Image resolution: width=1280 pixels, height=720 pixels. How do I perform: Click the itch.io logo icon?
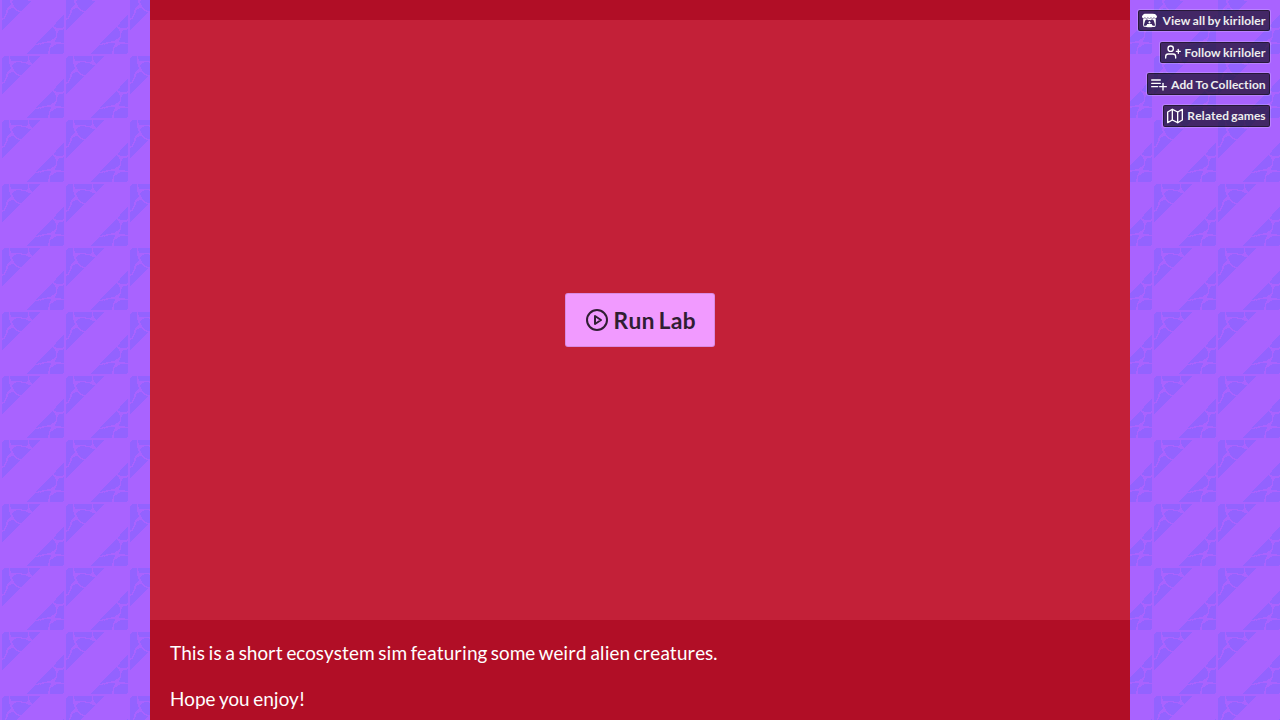[1150, 21]
